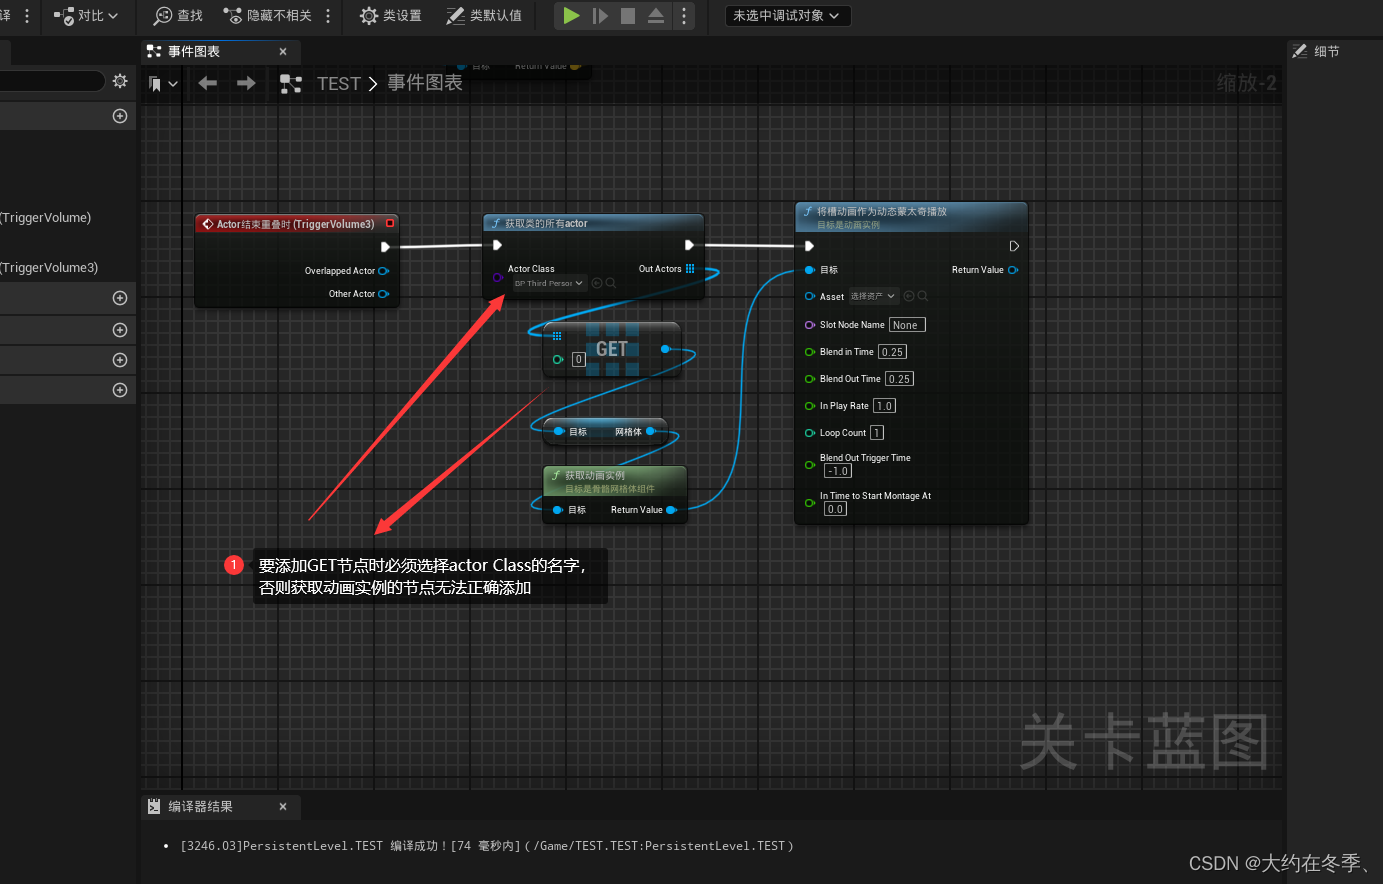This screenshot has width=1383, height=884.
Task: Open play options three-dot menu
Action: tap(684, 16)
